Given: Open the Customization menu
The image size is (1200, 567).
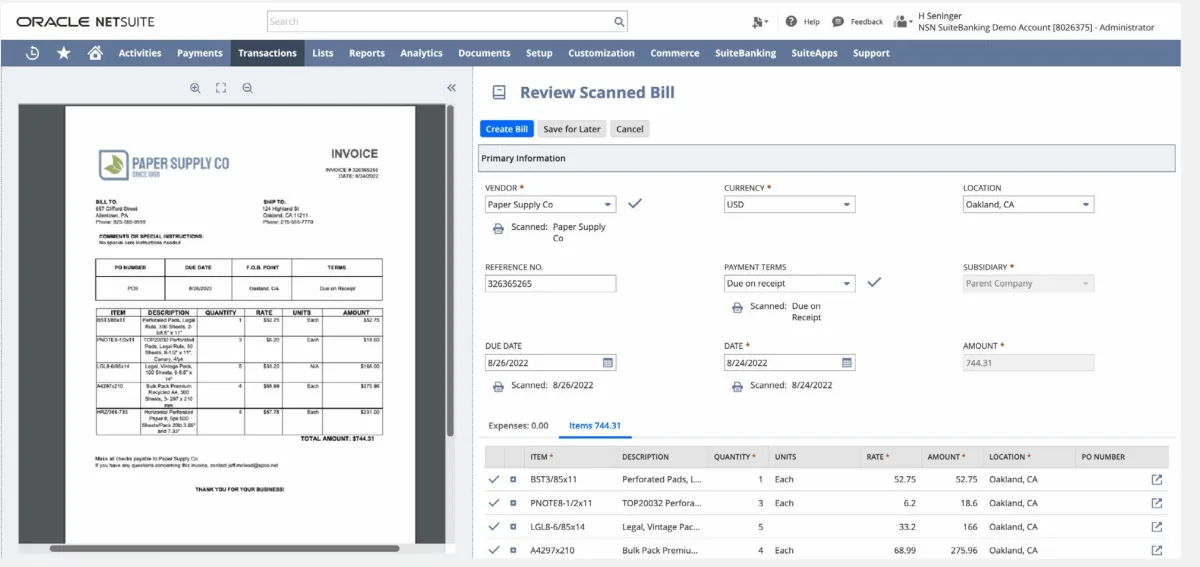Looking at the screenshot, I should coord(601,53).
